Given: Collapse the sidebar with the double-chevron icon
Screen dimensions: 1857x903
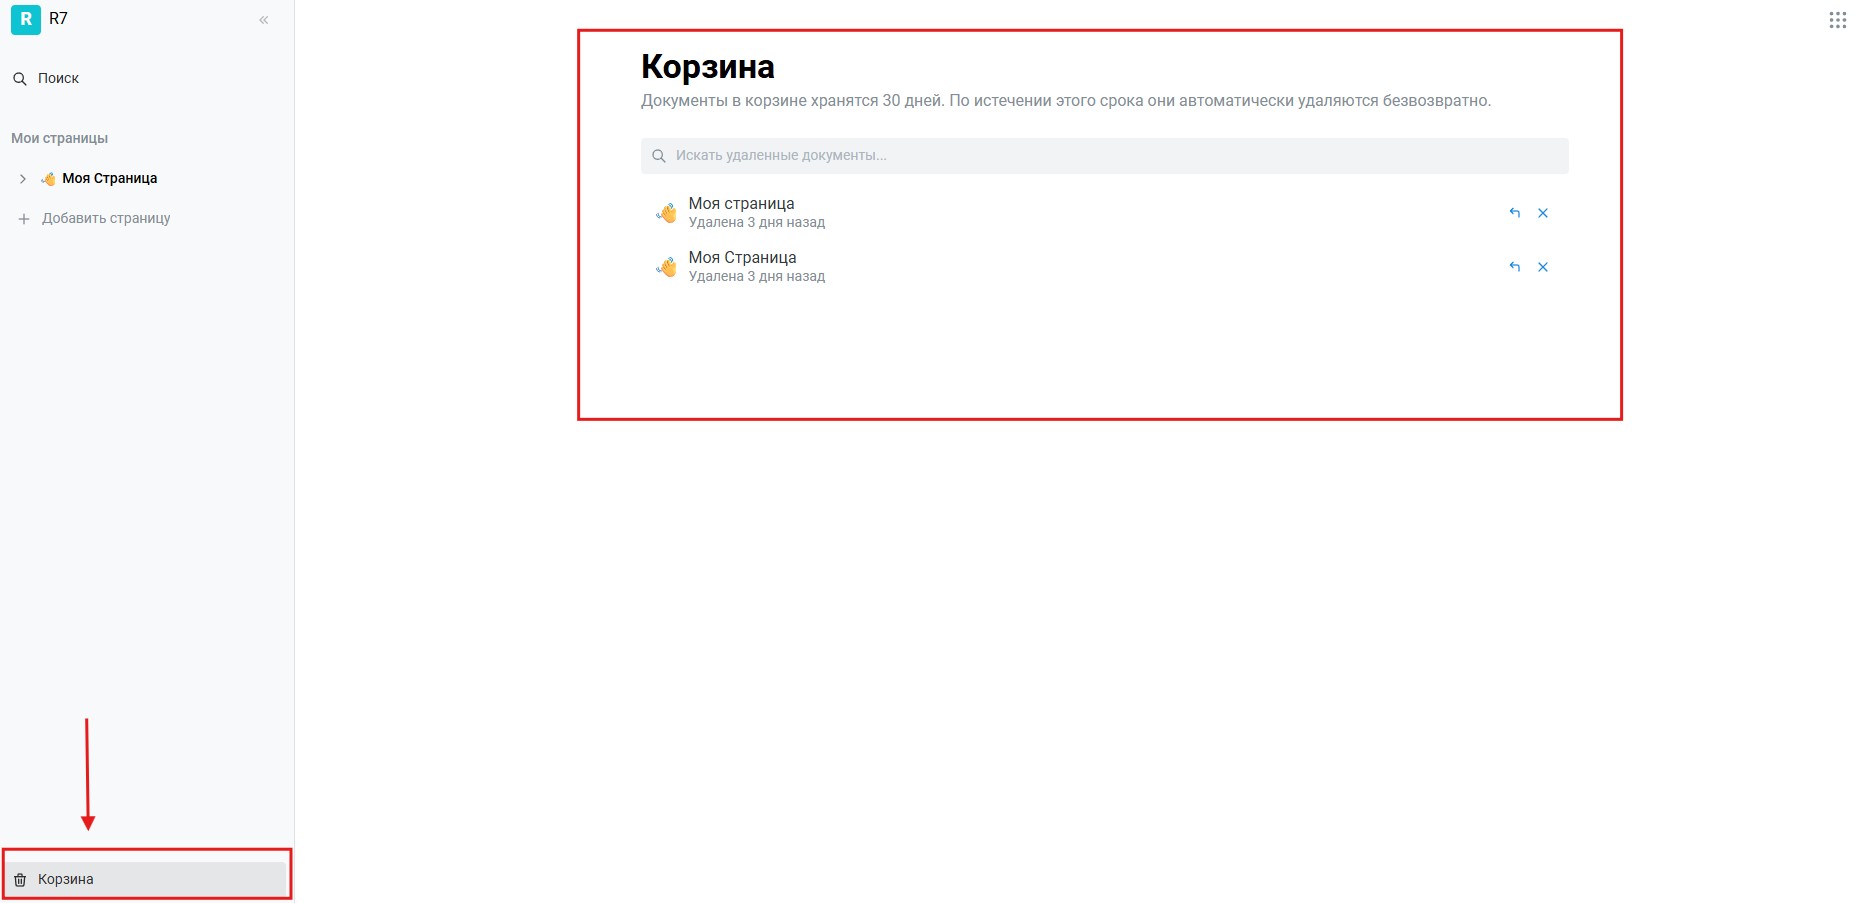Looking at the screenshot, I should pyautogui.click(x=264, y=20).
